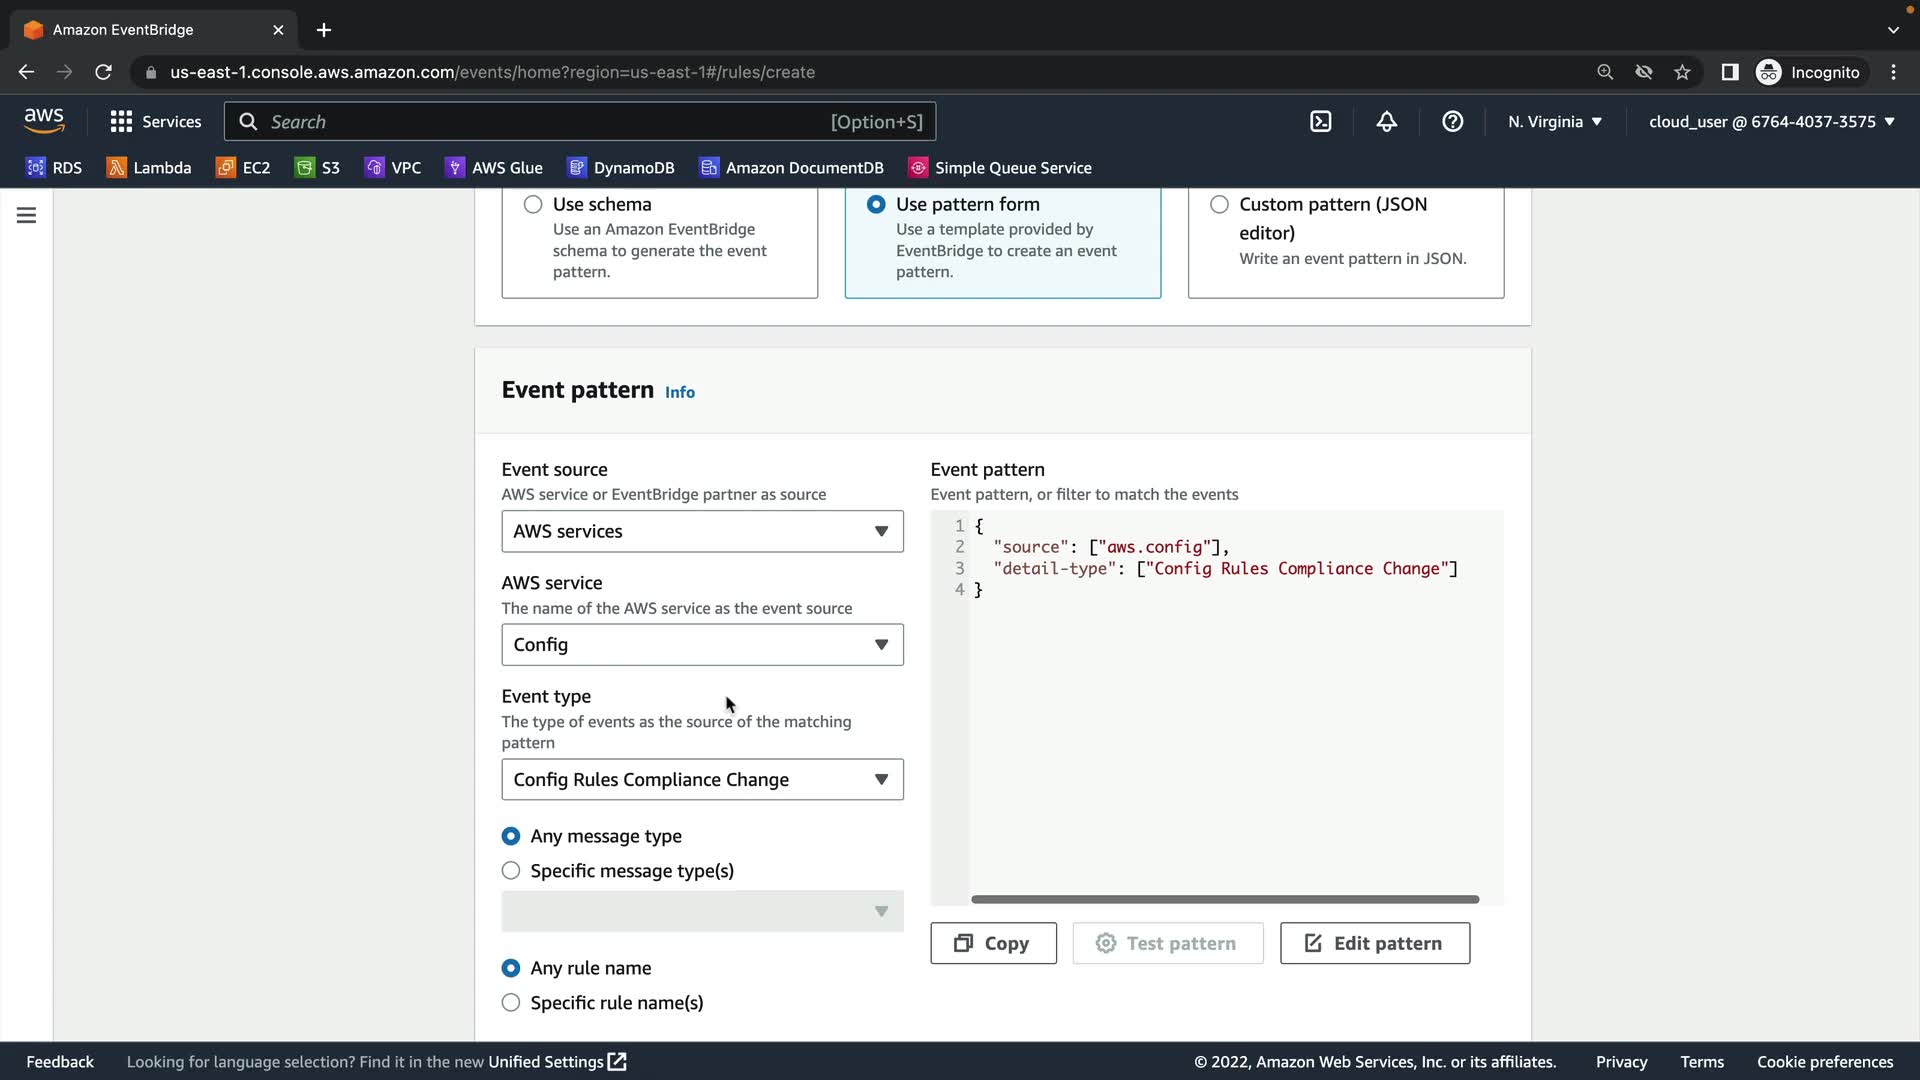Open the AWS service Config dropdown
This screenshot has height=1080, width=1920.
point(702,644)
